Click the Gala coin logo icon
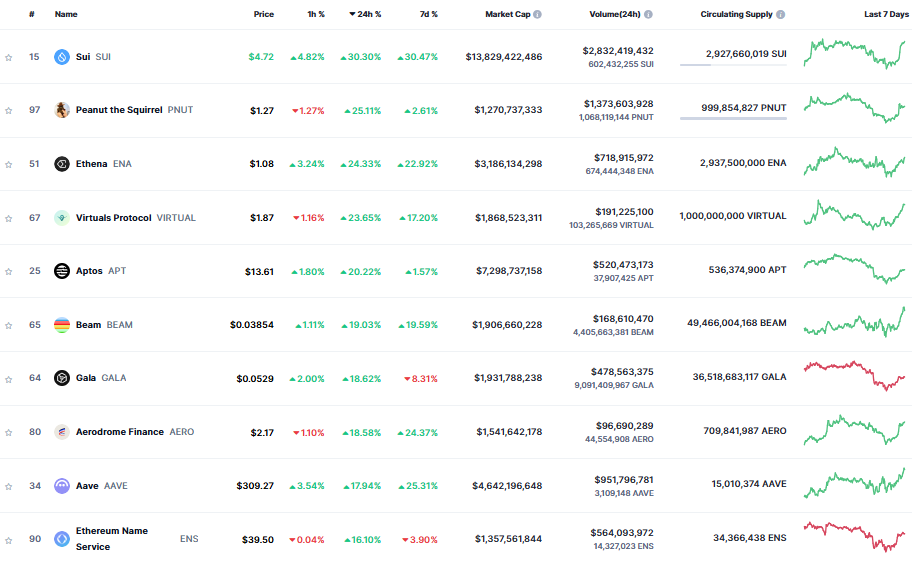 click(x=62, y=378)
